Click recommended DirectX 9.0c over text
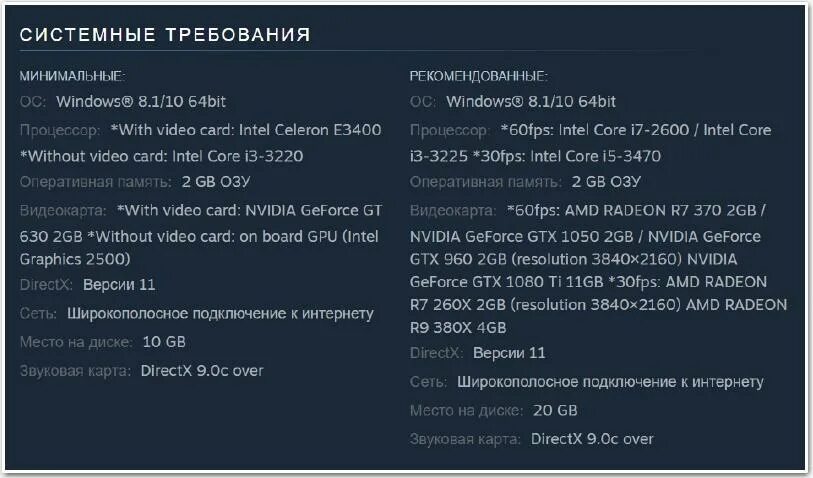Image resolution: width=813 pixels, height=478 pixels. pyautogui.click(x=592, y=439)
